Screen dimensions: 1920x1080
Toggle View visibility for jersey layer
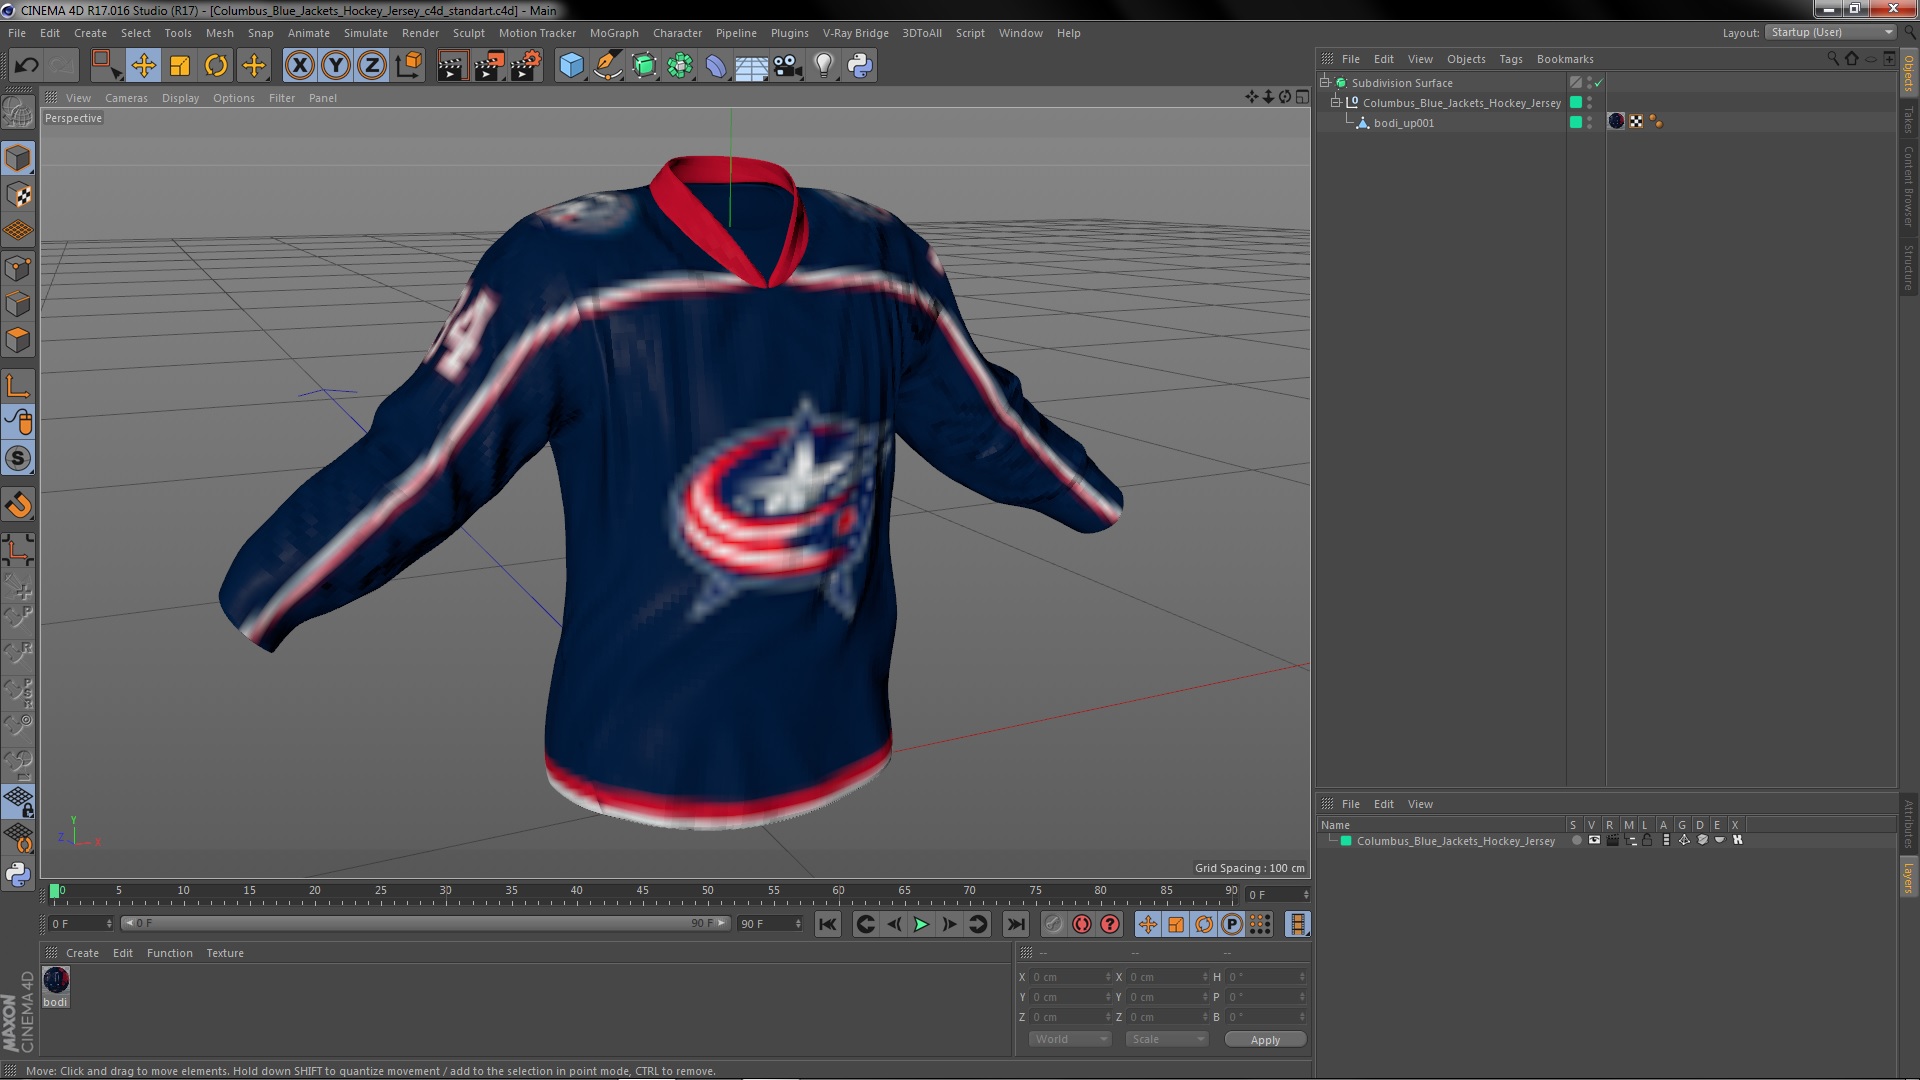[x=1594, y=841]
